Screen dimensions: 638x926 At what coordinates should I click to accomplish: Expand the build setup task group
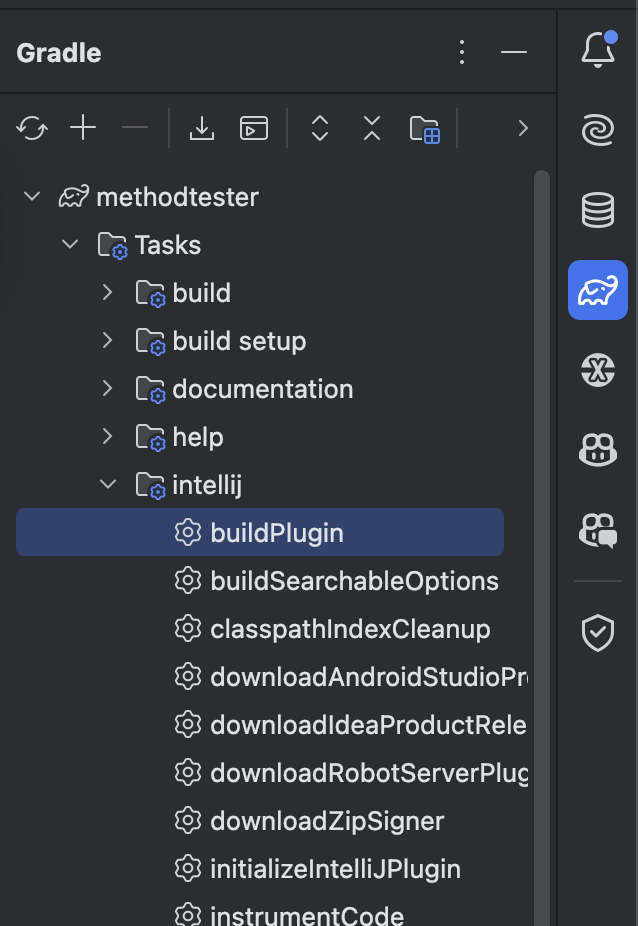pyautogui.click(x=108, y=341)
